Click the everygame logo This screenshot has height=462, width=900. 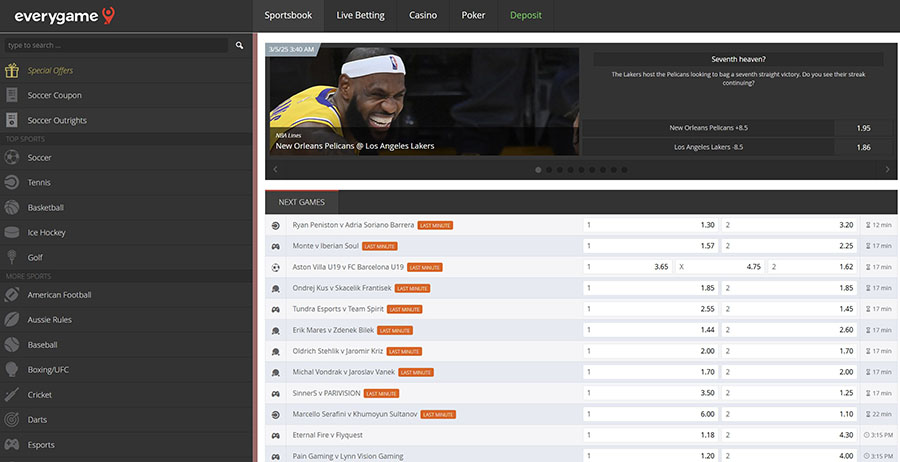click(x=64, y=16)
